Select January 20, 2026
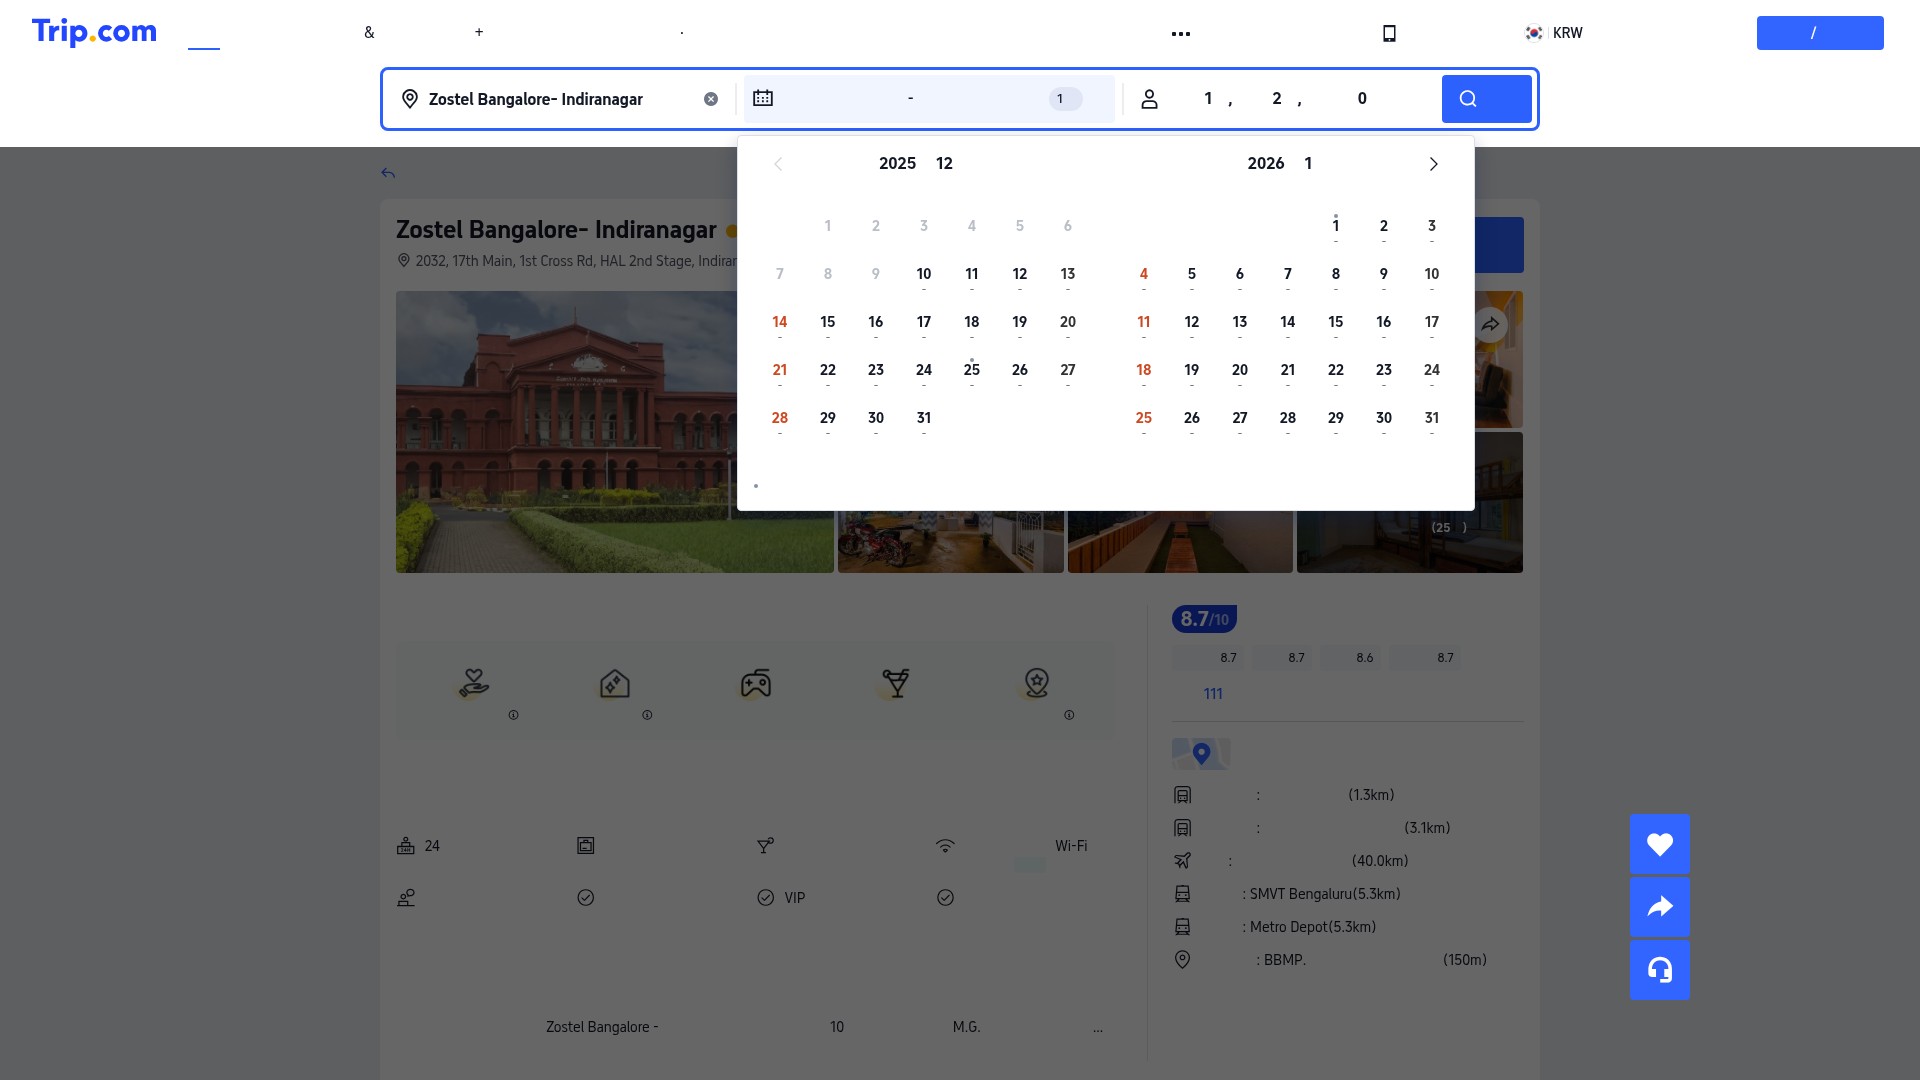1920x1080 pixels. (x=1240, y=370)
